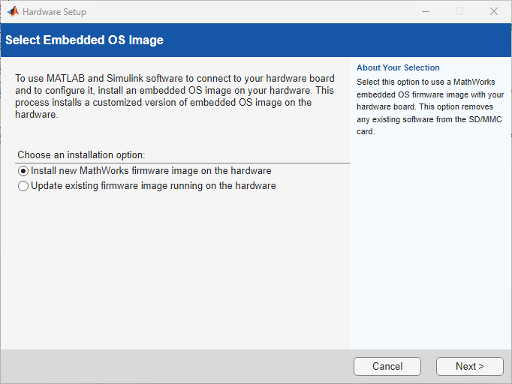
Task: Click the Next button
Action: click(470, 366)
